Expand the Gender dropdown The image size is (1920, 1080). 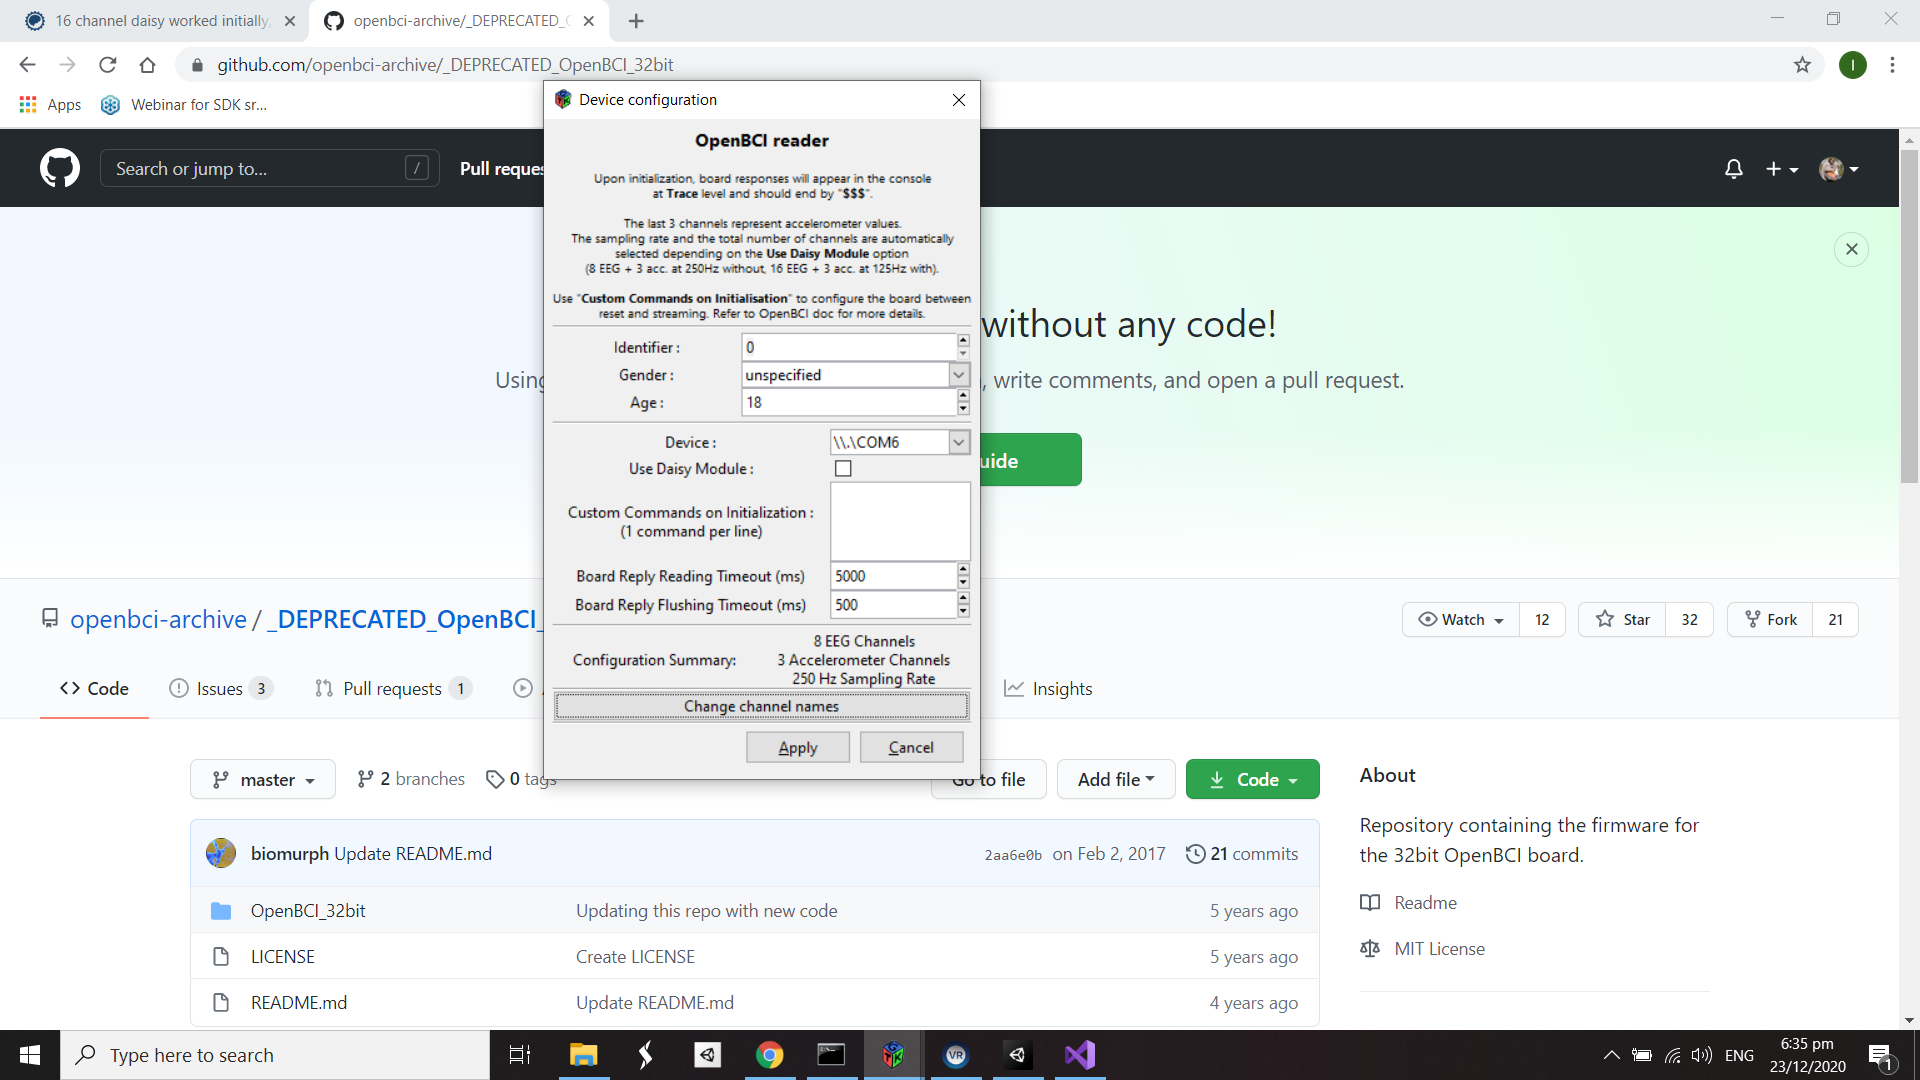[959, 375]
